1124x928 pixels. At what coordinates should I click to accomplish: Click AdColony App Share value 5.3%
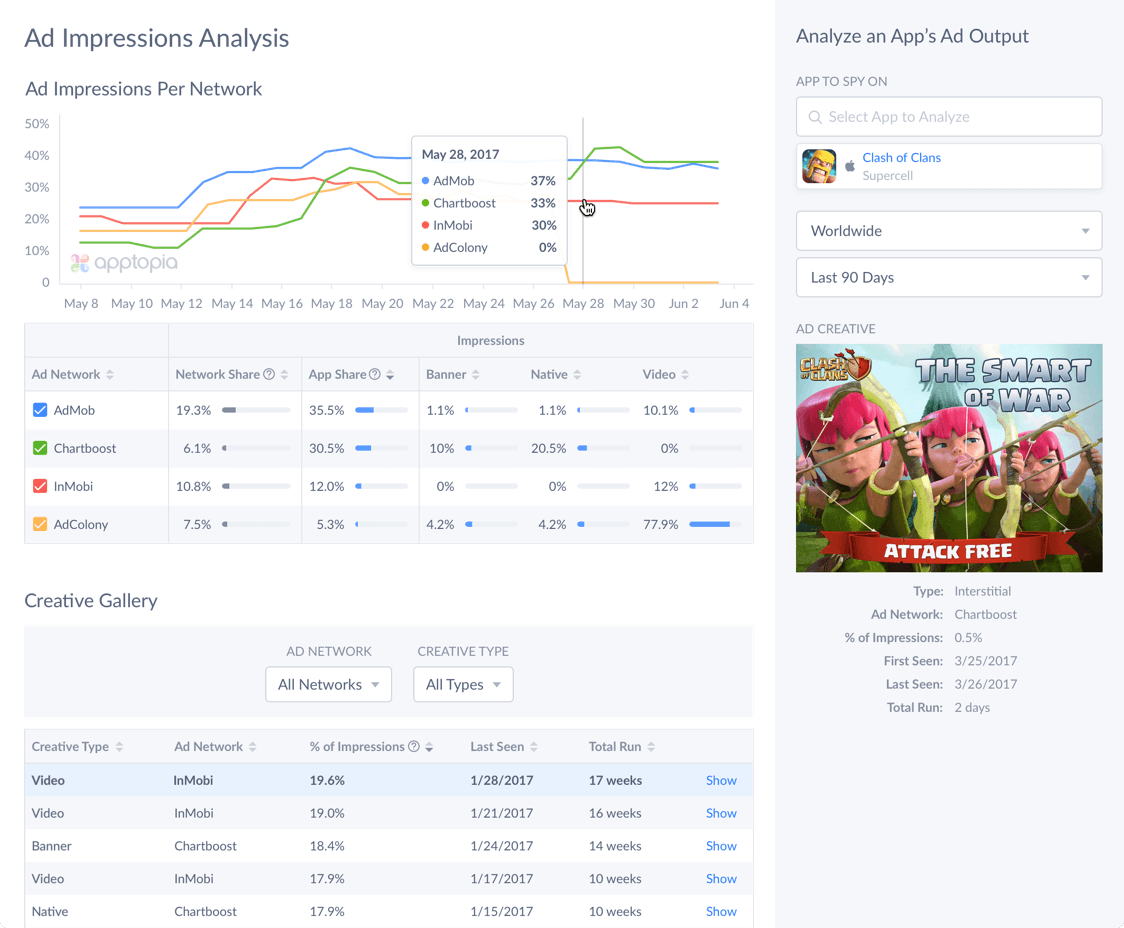click(x=330, y=524)
